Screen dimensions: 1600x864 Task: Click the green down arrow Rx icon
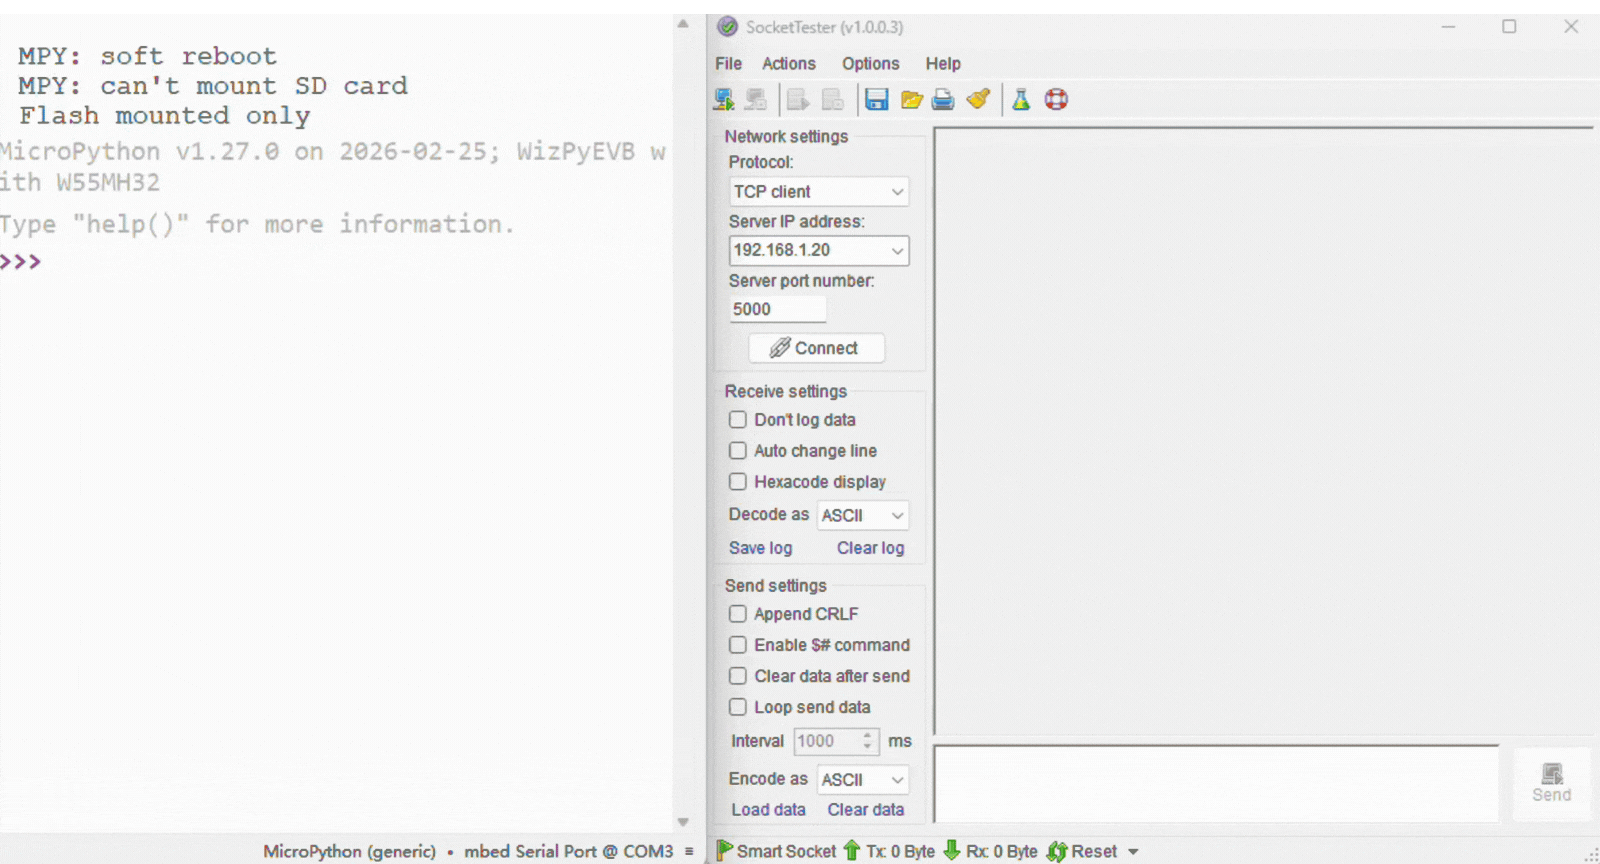click(952, 851)
